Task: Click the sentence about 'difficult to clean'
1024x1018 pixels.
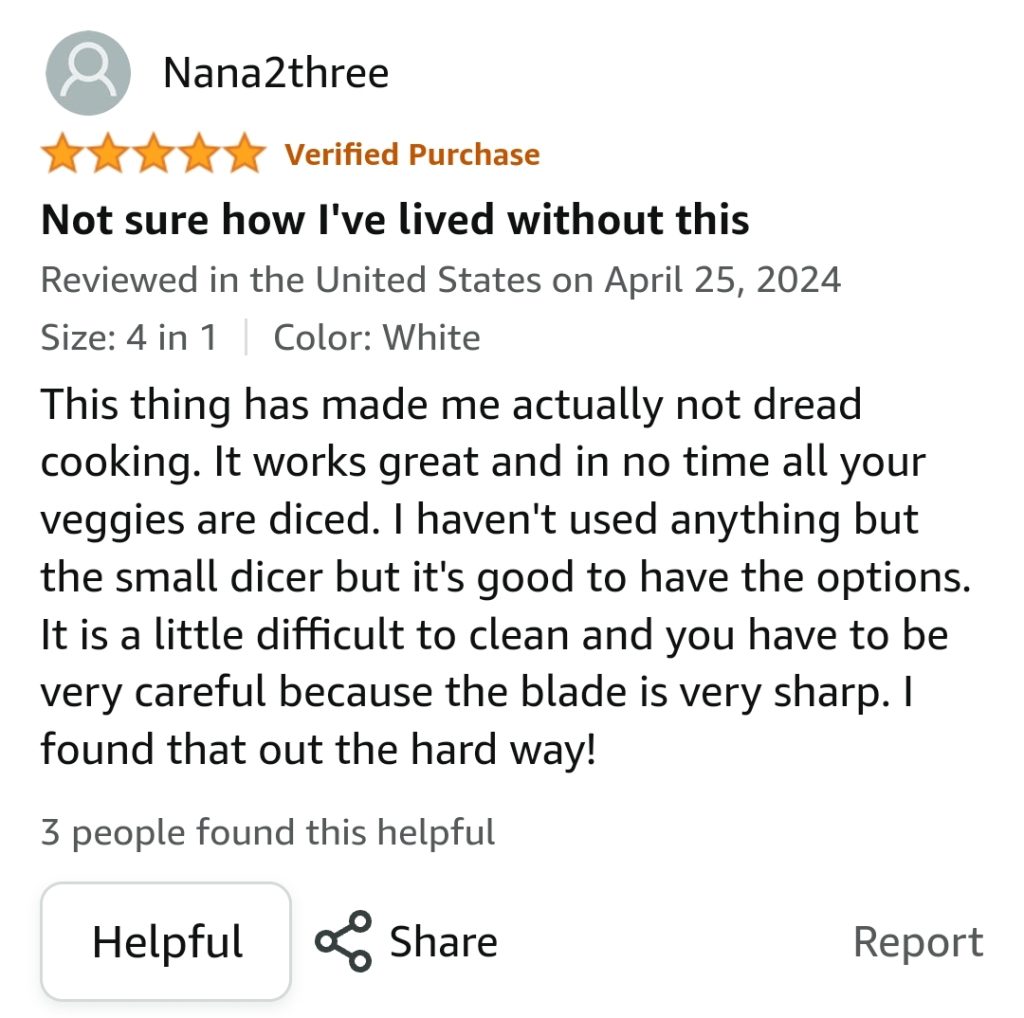Action: [x=494, y=663]
